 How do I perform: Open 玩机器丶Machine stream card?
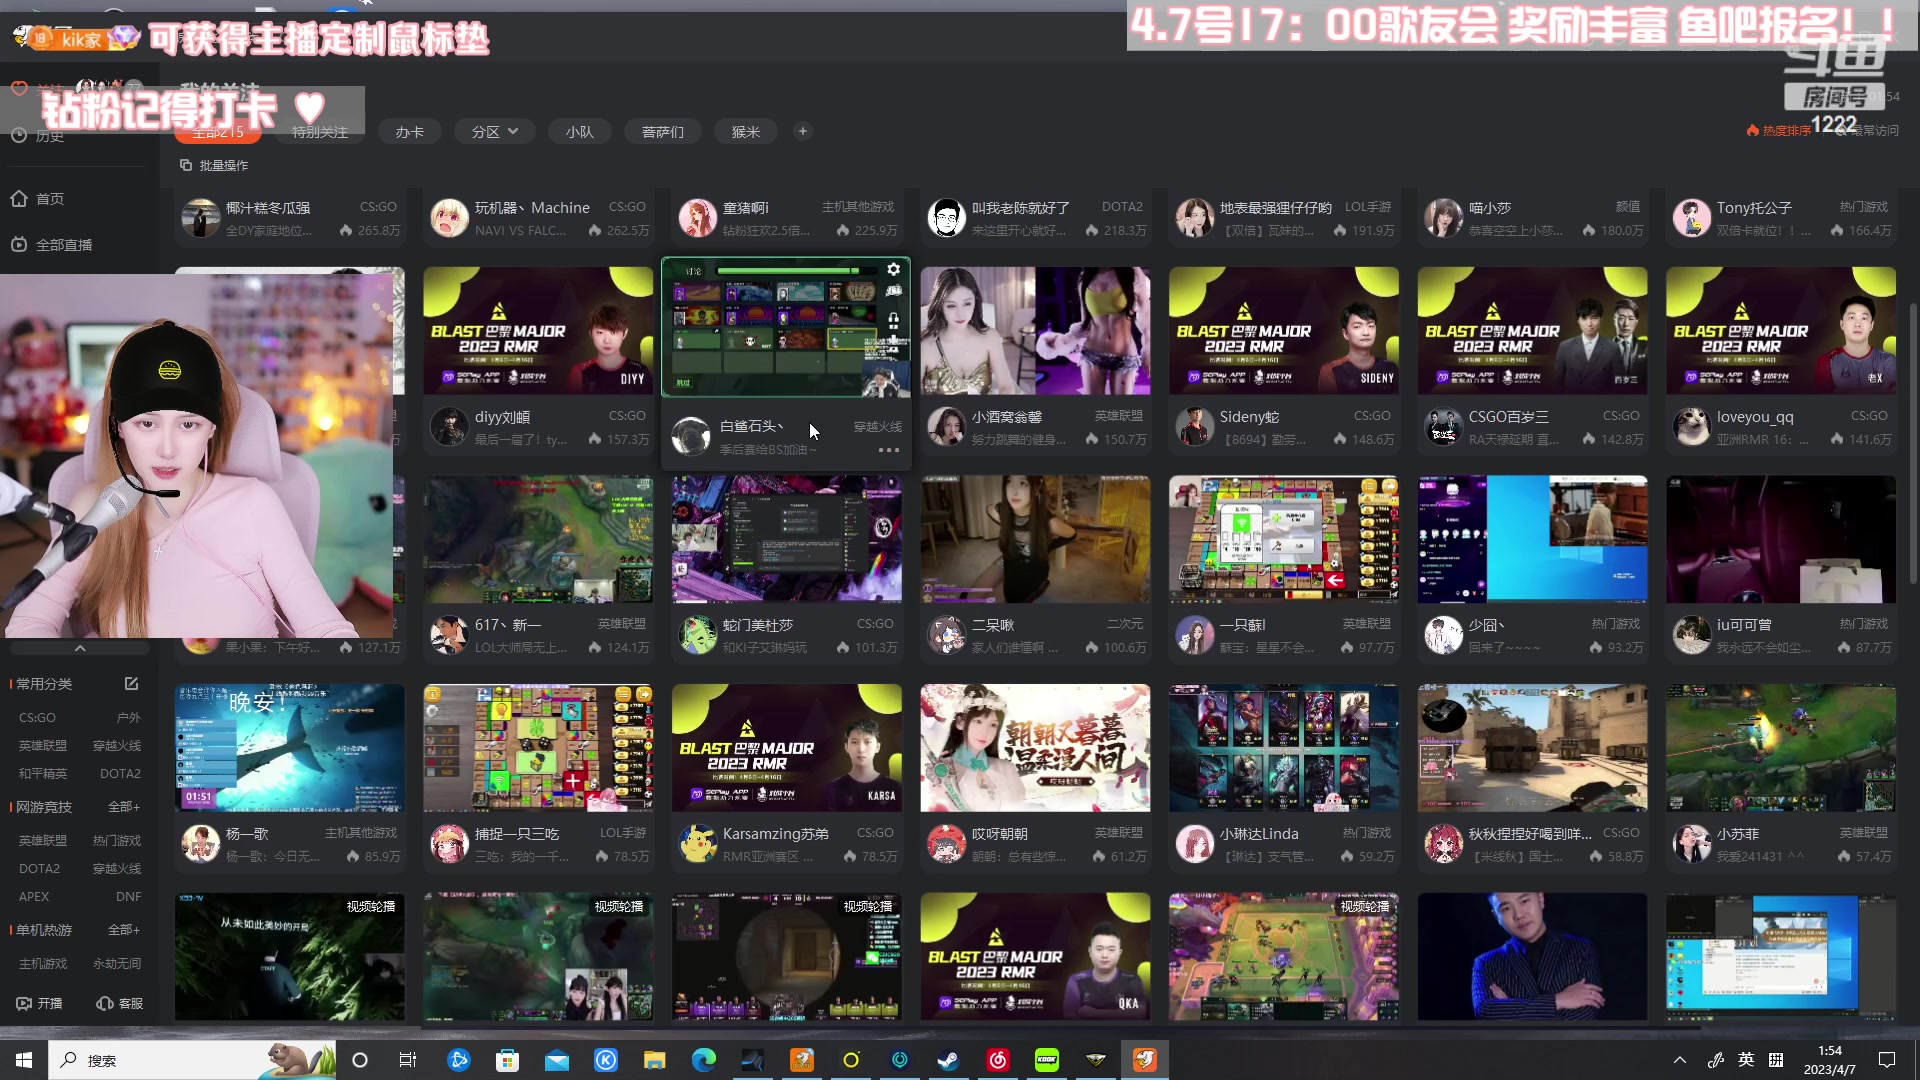(538, 218)
